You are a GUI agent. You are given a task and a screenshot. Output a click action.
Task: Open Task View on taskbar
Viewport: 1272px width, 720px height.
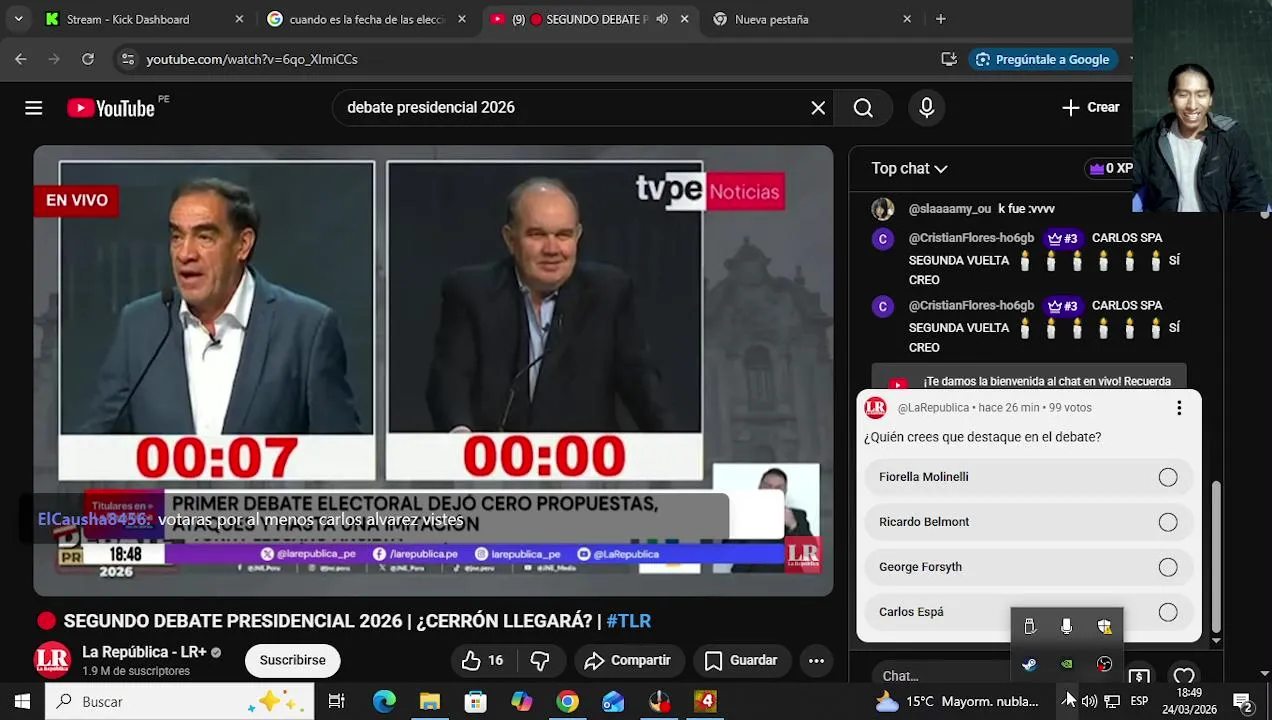337,701
